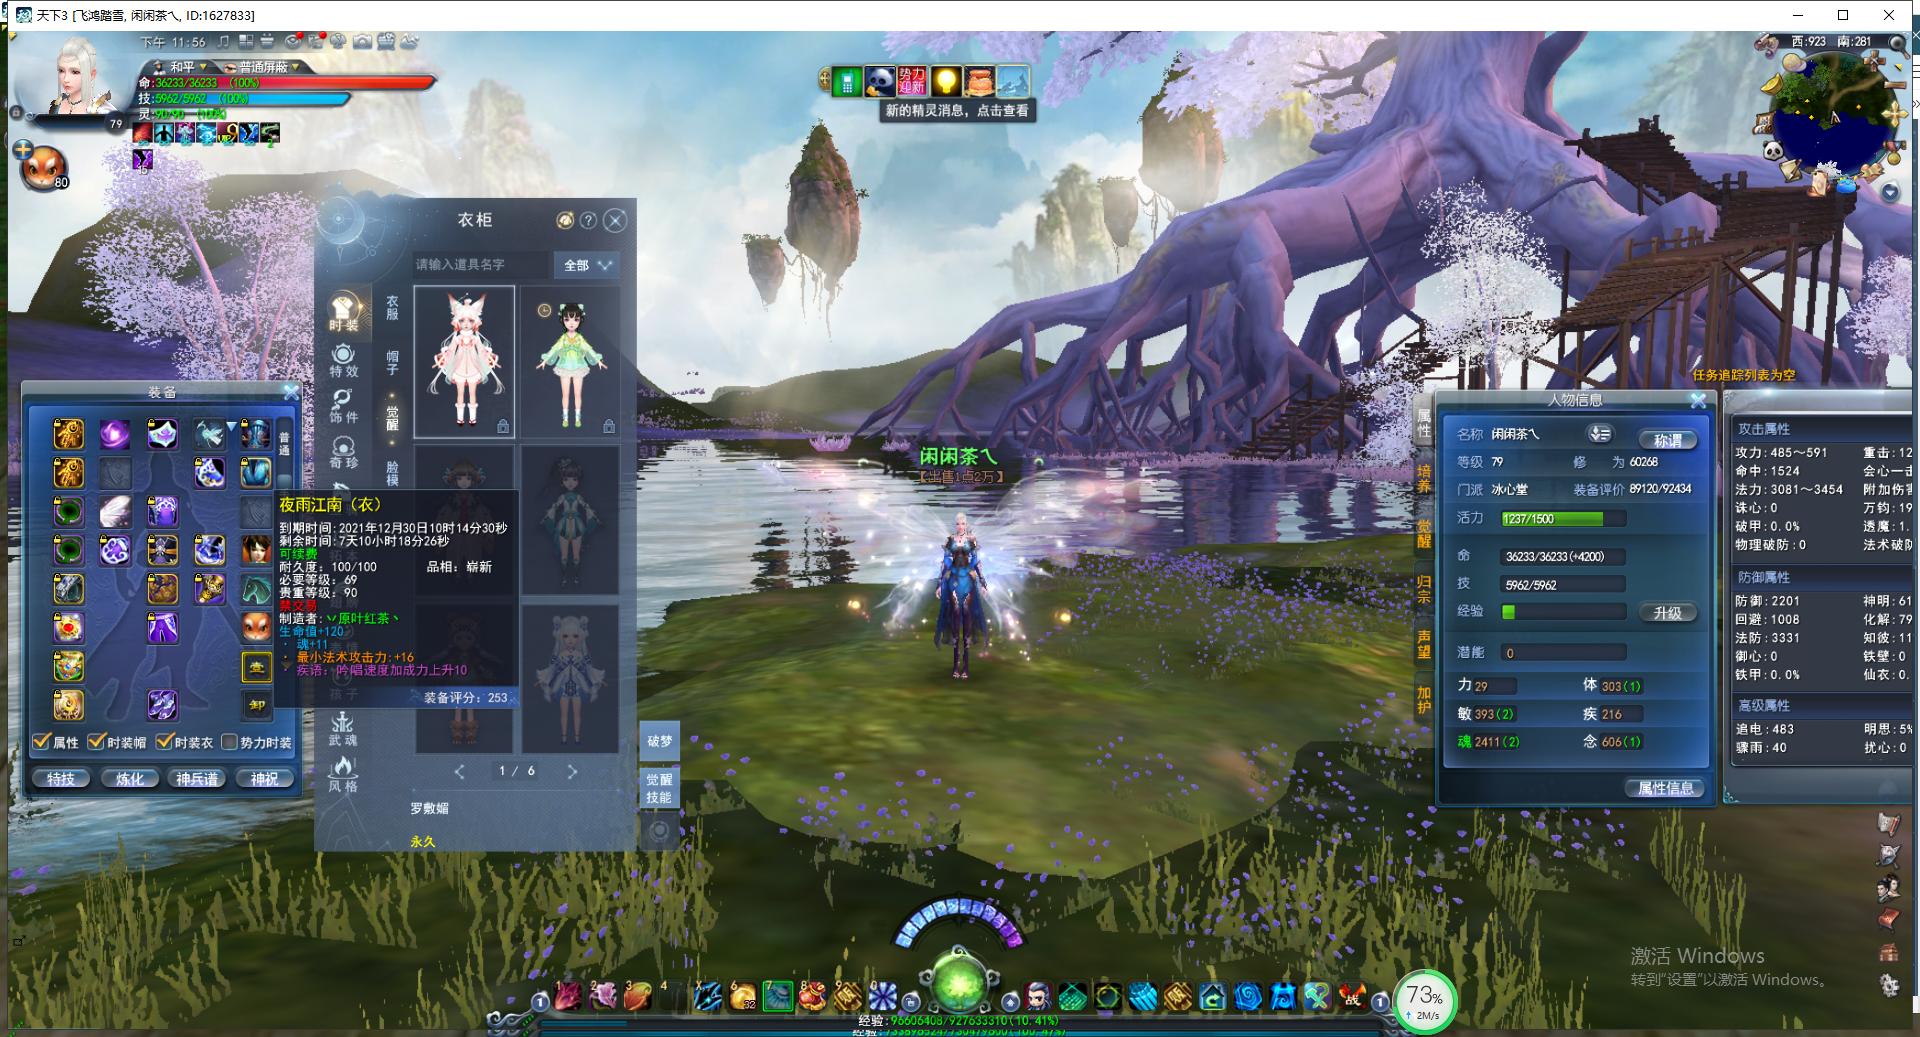This screenshot has height=1037, width=1920.
Task: Click the help question mark in 衣柜 panel
Action: coord(589,220)
